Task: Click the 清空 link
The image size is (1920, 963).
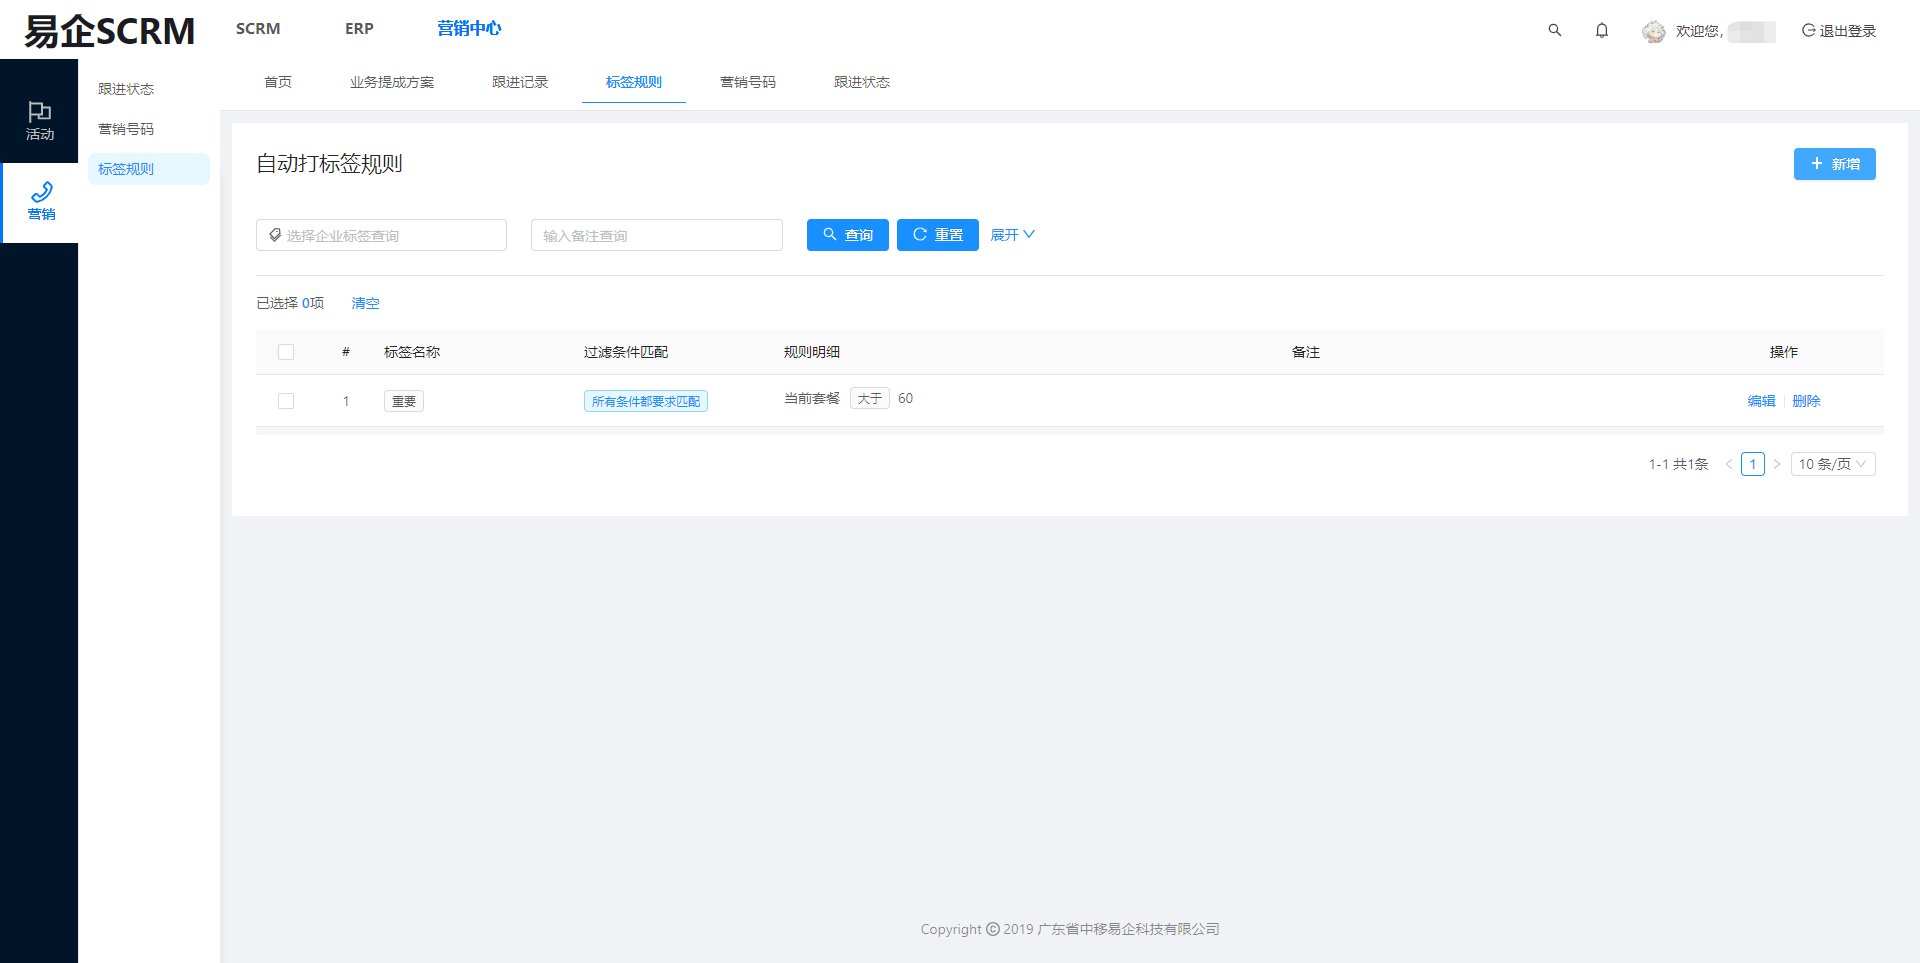Action: (x=366, y=303)
